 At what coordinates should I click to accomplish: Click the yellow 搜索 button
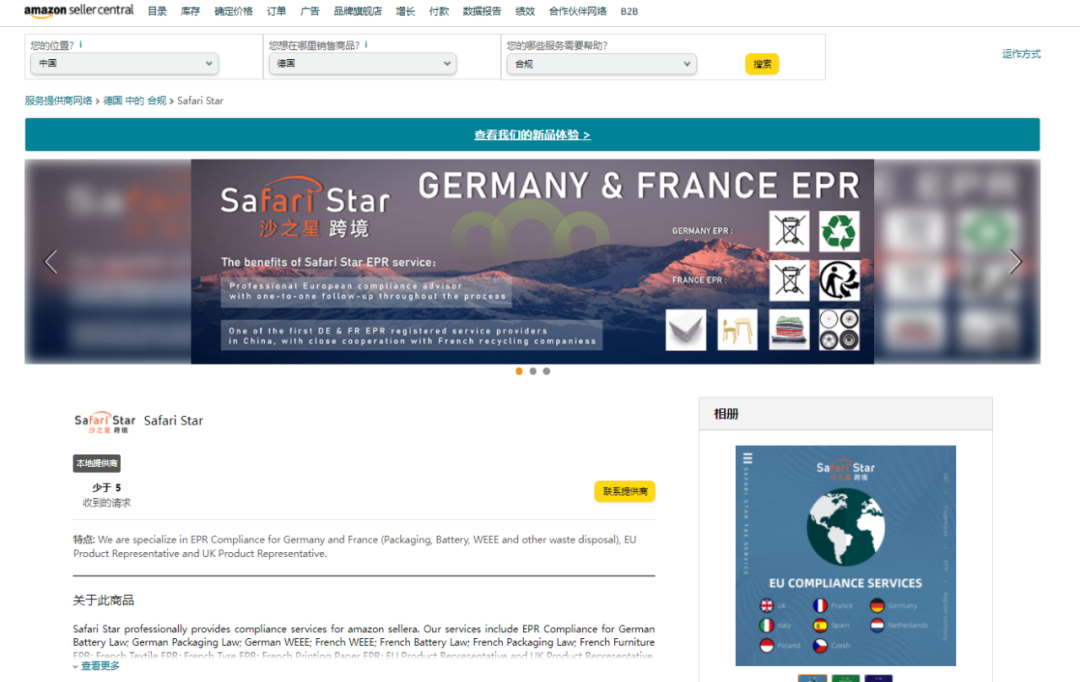pos(762,64)
